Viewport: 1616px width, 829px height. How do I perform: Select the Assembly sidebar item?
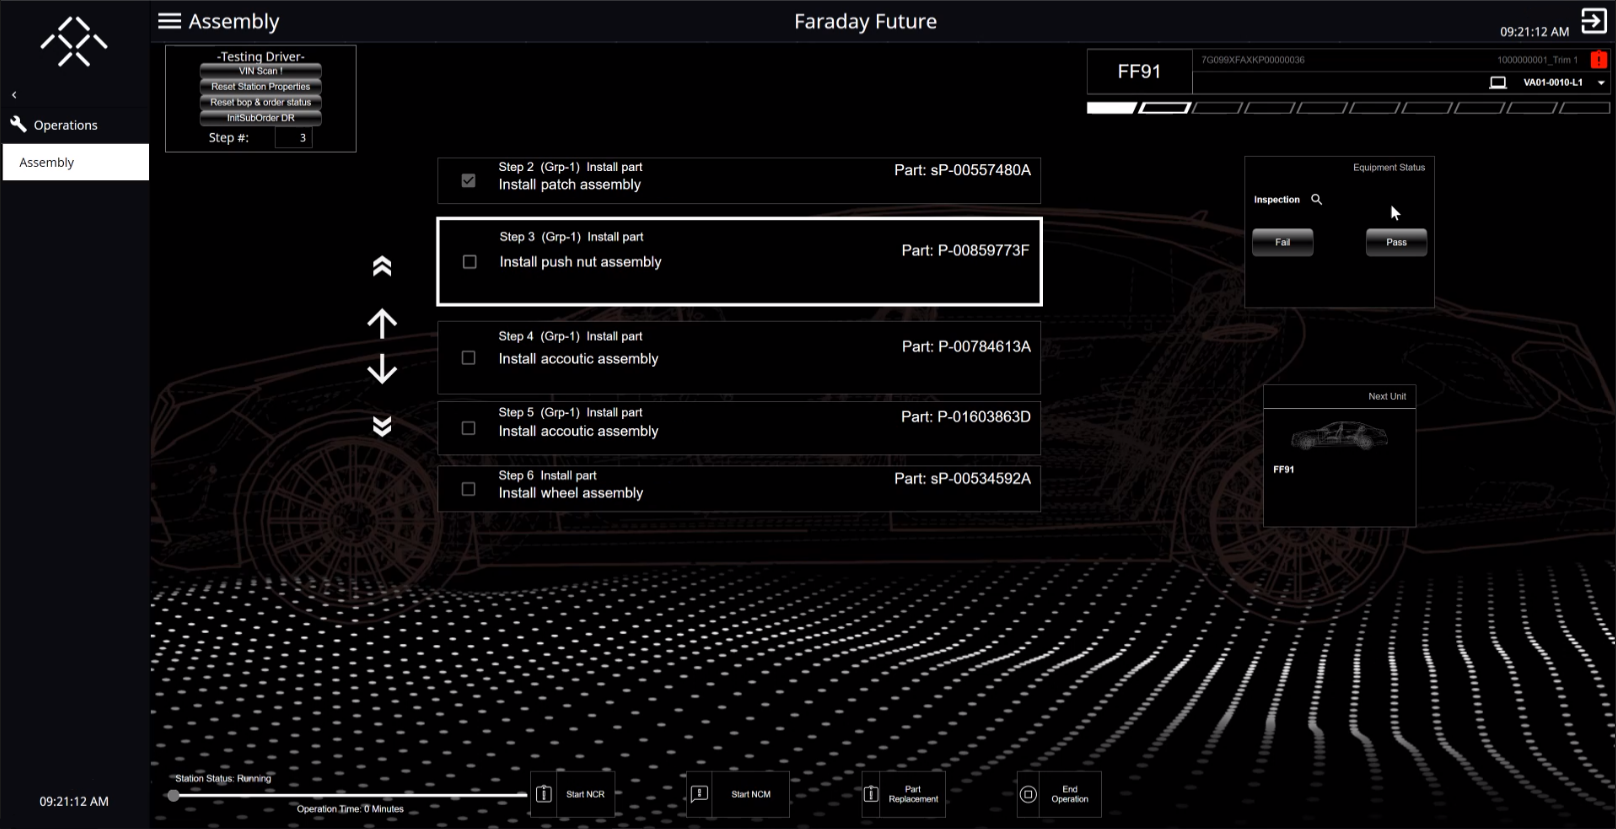(x=76, y=162)
